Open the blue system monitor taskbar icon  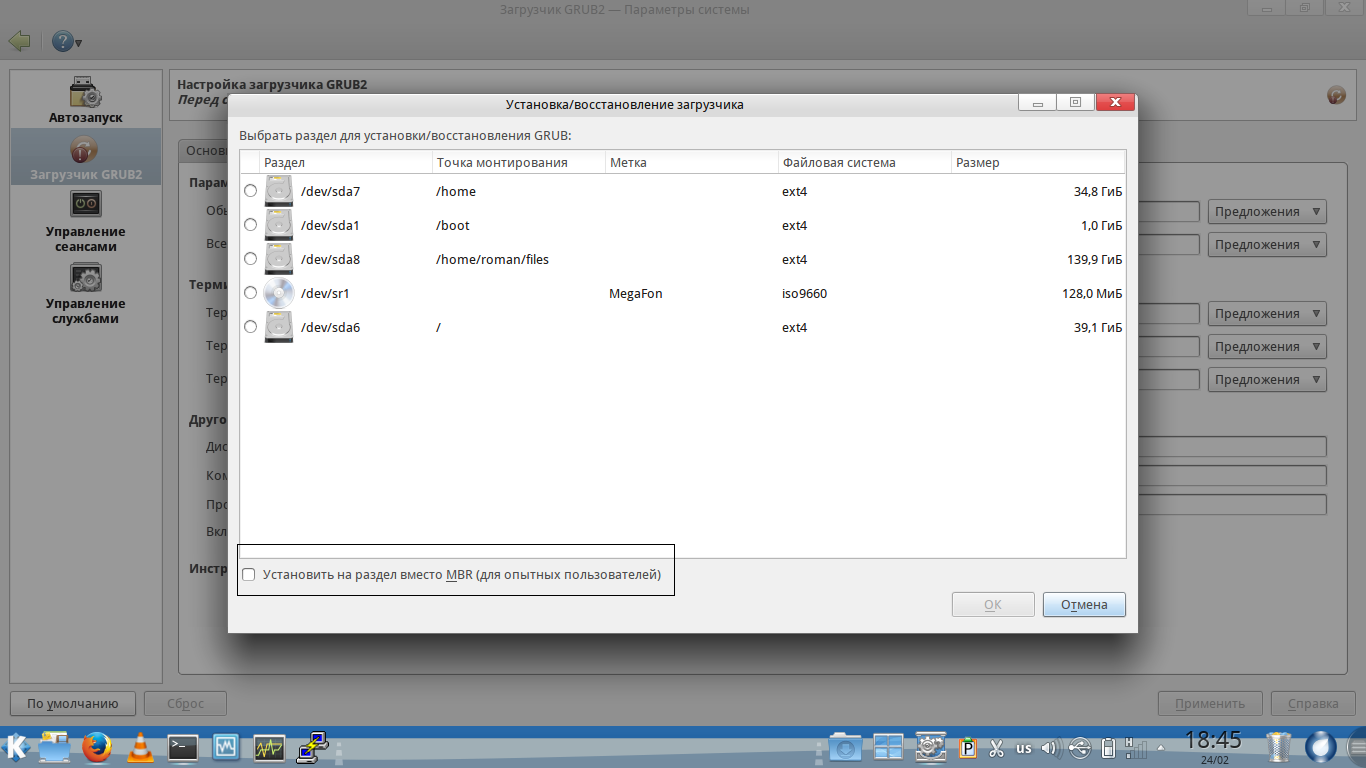tap(226, 746)
